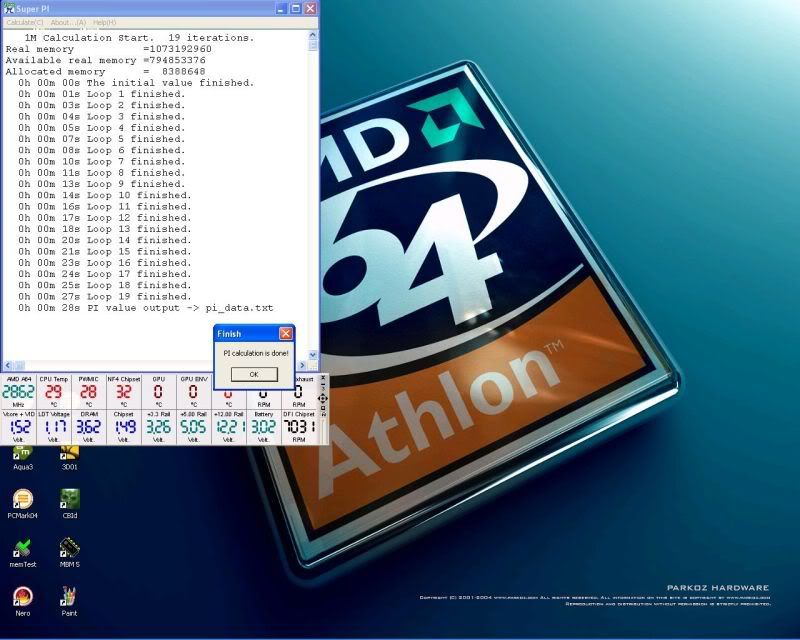Click the horizontal scrollbar left arrow

(x=8, y=365)
